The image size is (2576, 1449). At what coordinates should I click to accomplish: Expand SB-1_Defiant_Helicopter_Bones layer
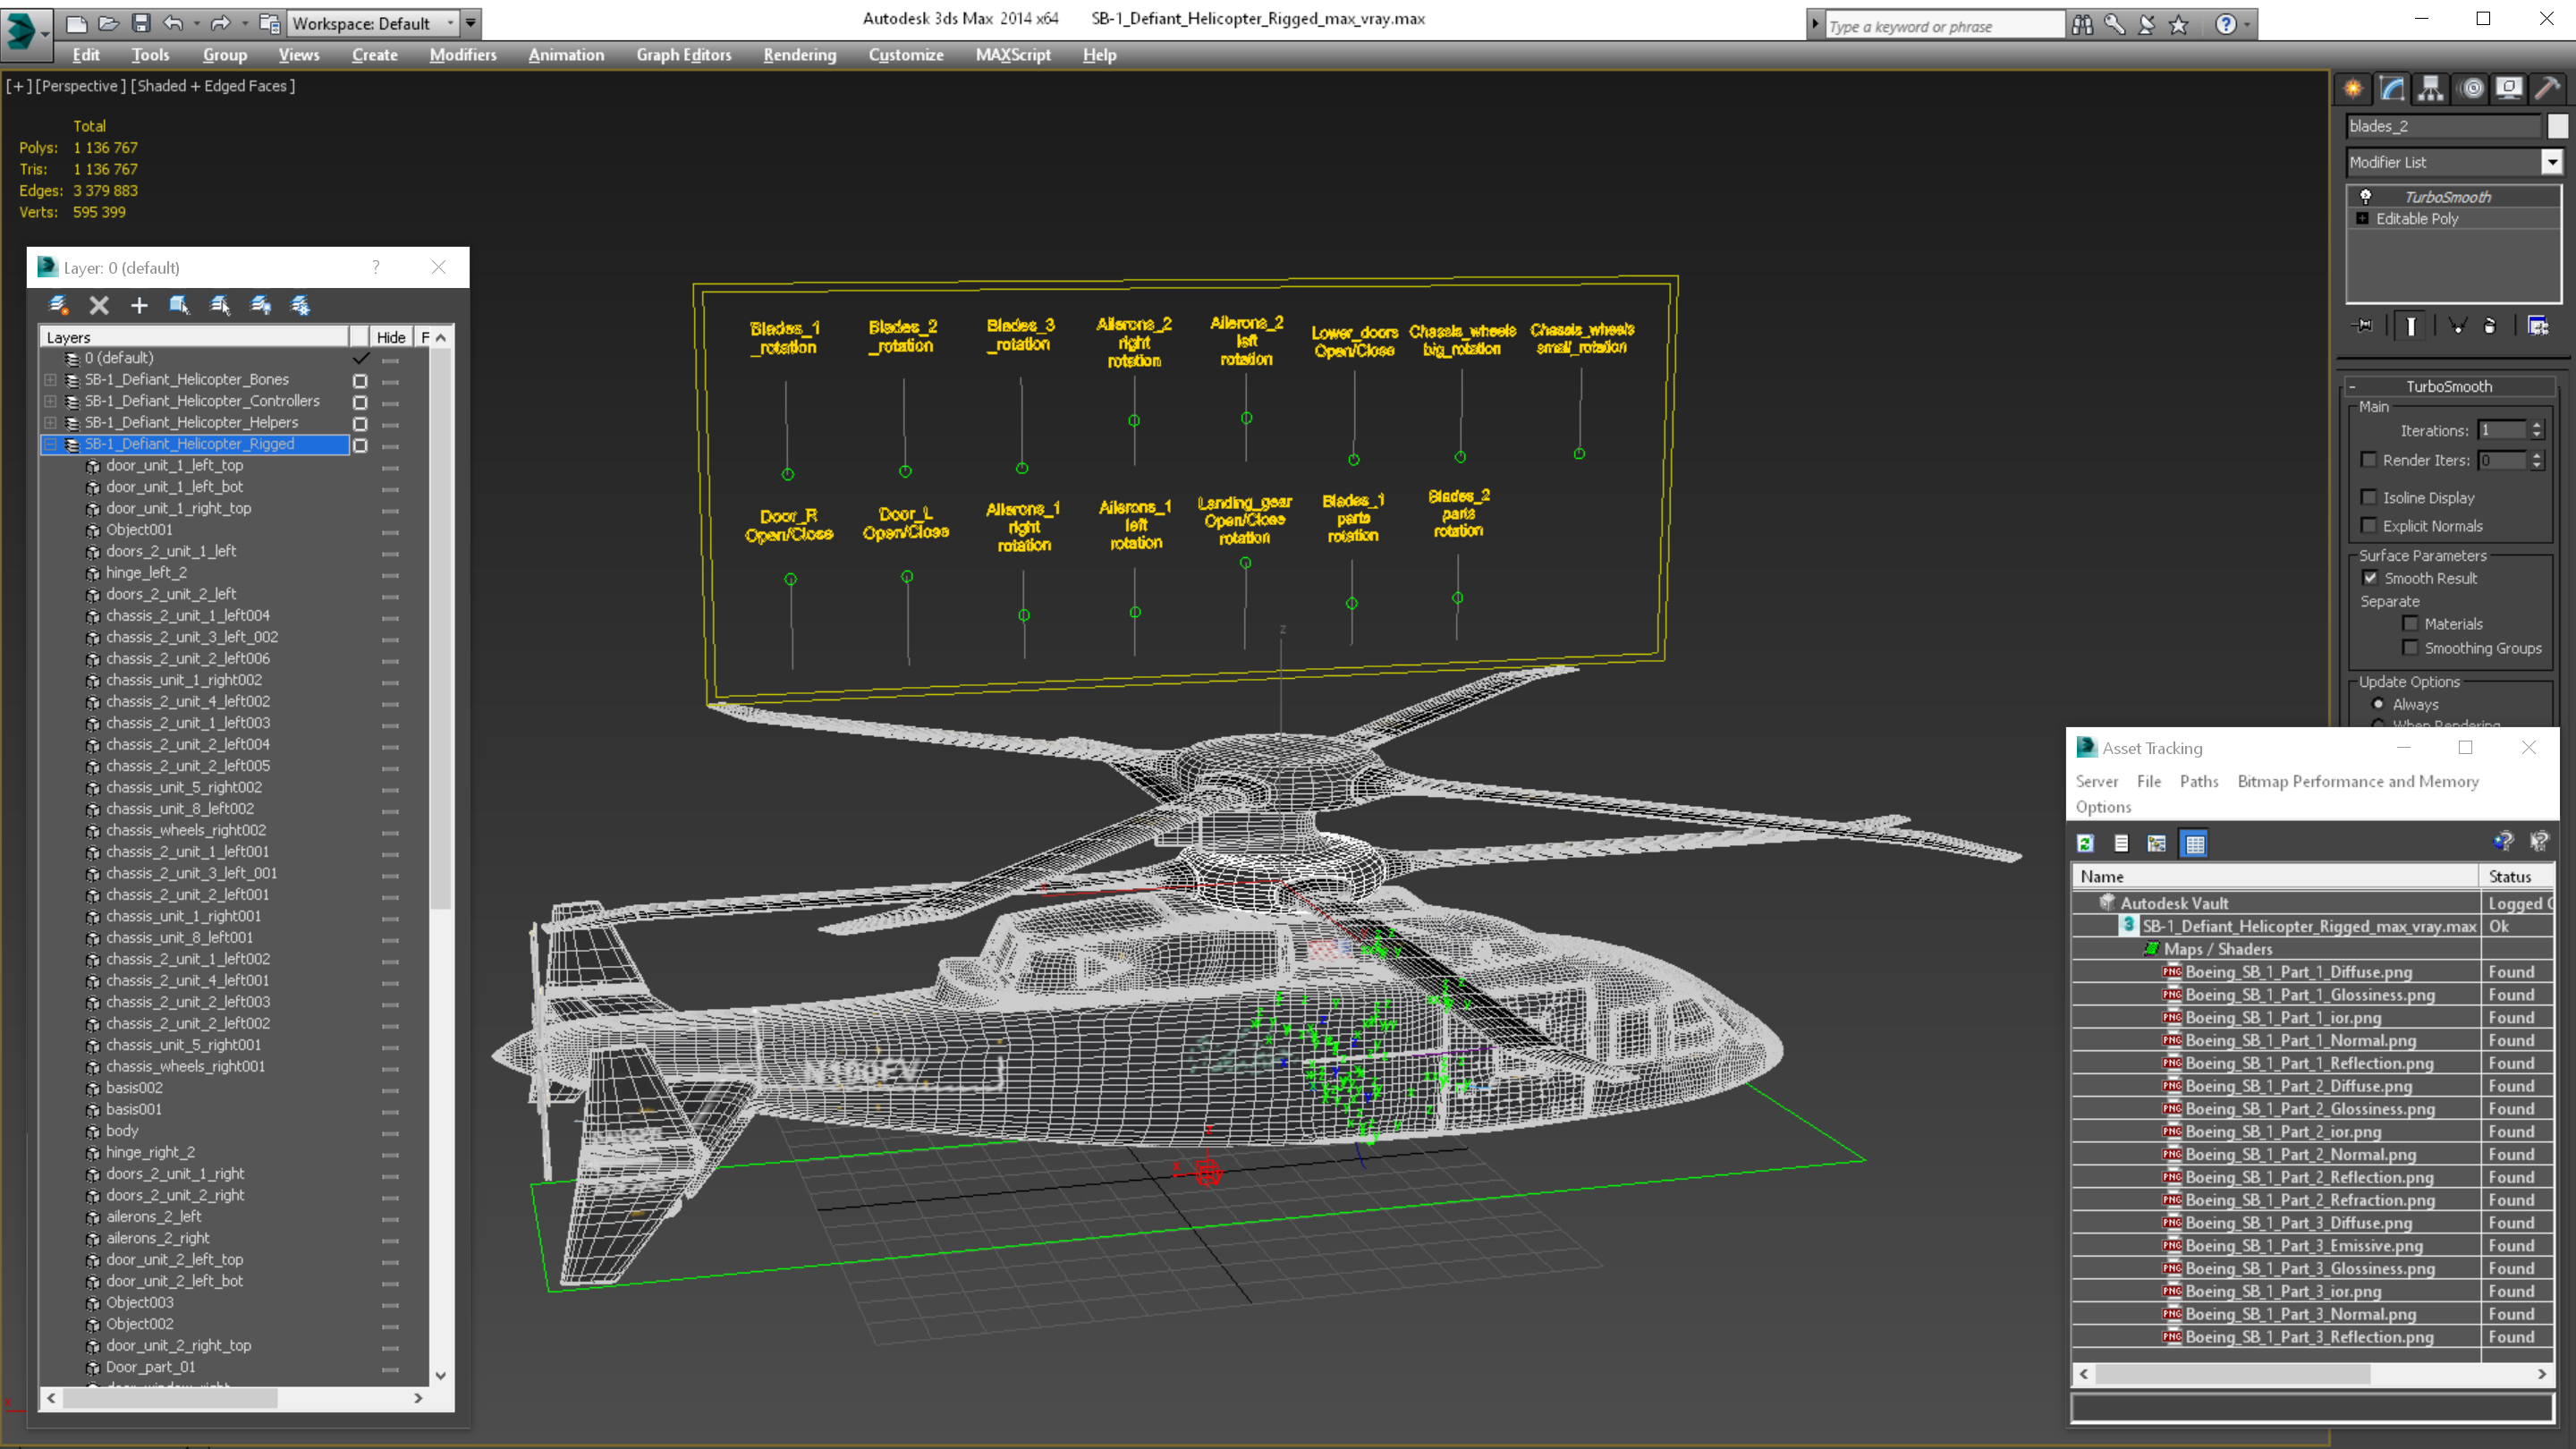[50, 380]
